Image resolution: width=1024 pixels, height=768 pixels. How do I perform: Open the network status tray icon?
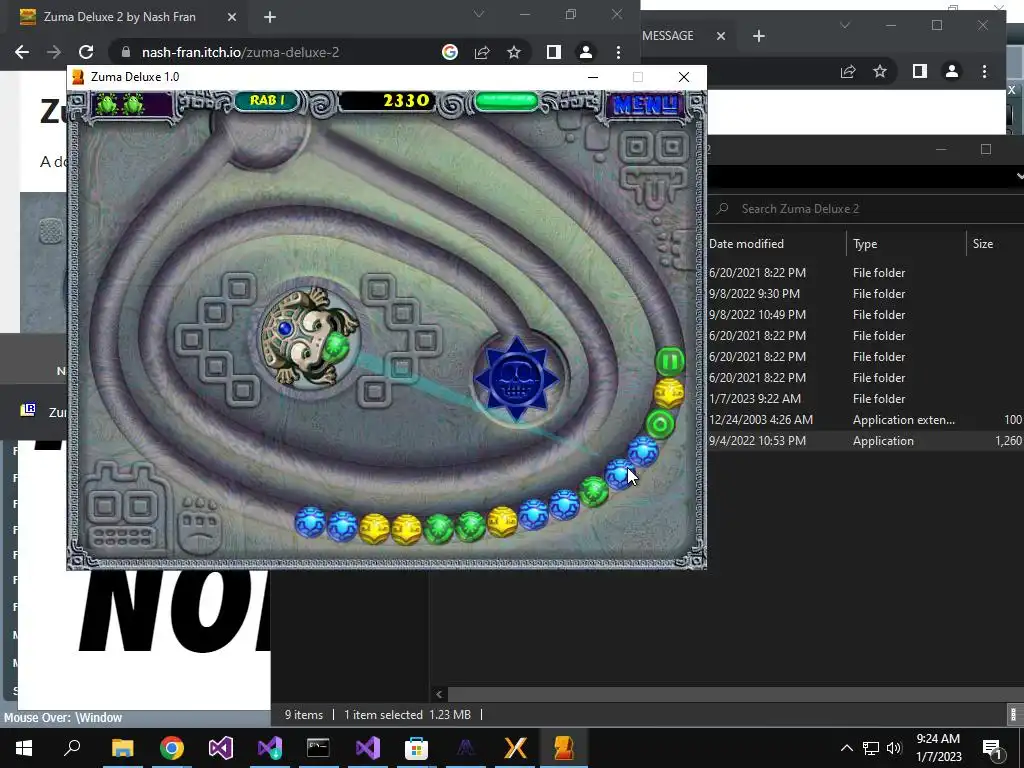tap(871, 748)
